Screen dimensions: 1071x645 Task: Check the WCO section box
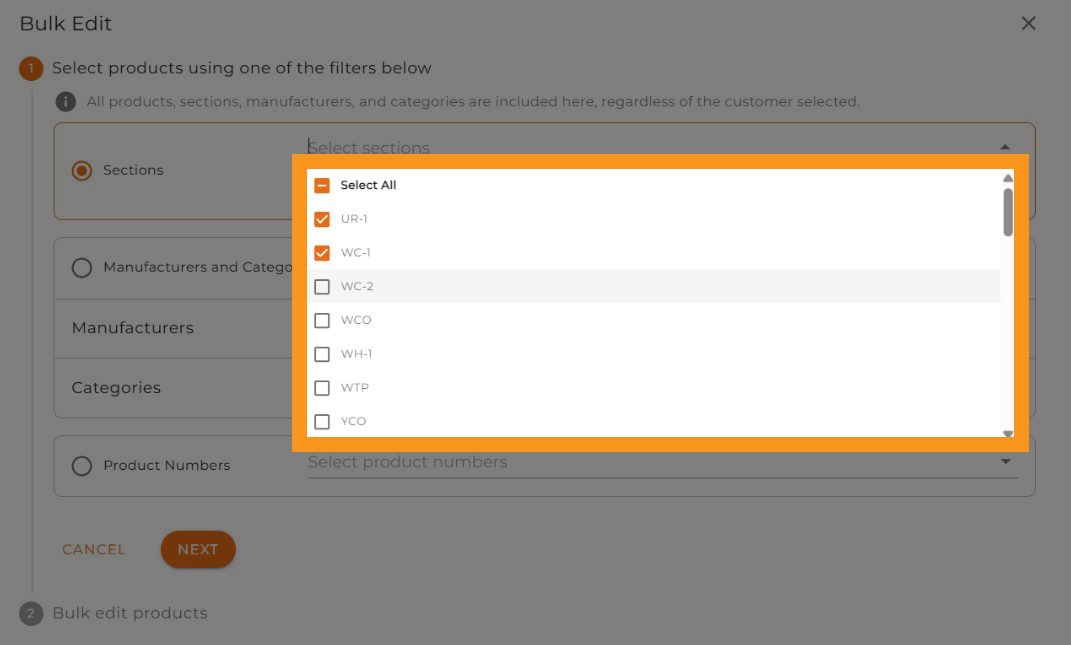point(322,321)
